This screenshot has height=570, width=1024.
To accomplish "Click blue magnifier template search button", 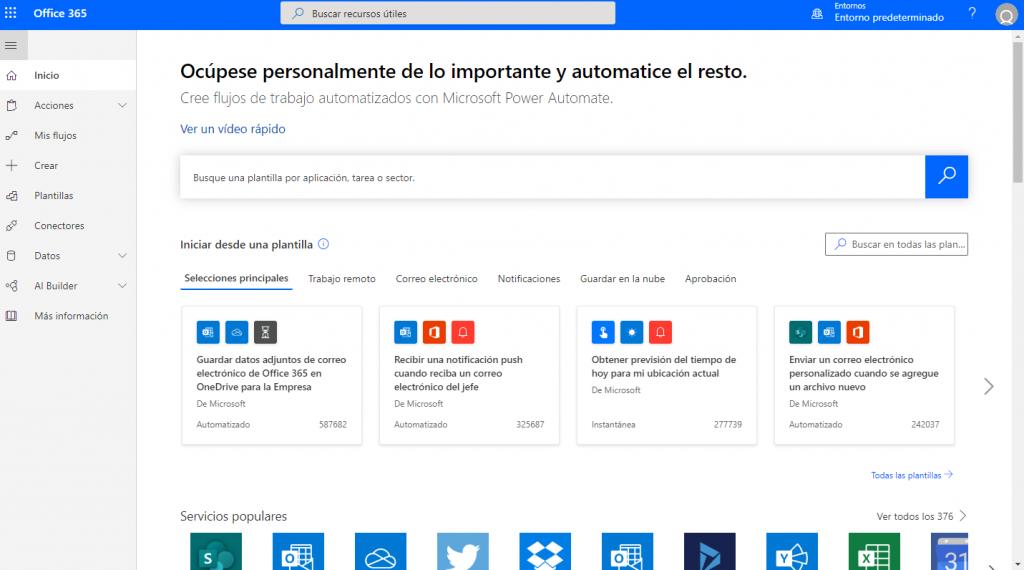I will coord(946,176).
